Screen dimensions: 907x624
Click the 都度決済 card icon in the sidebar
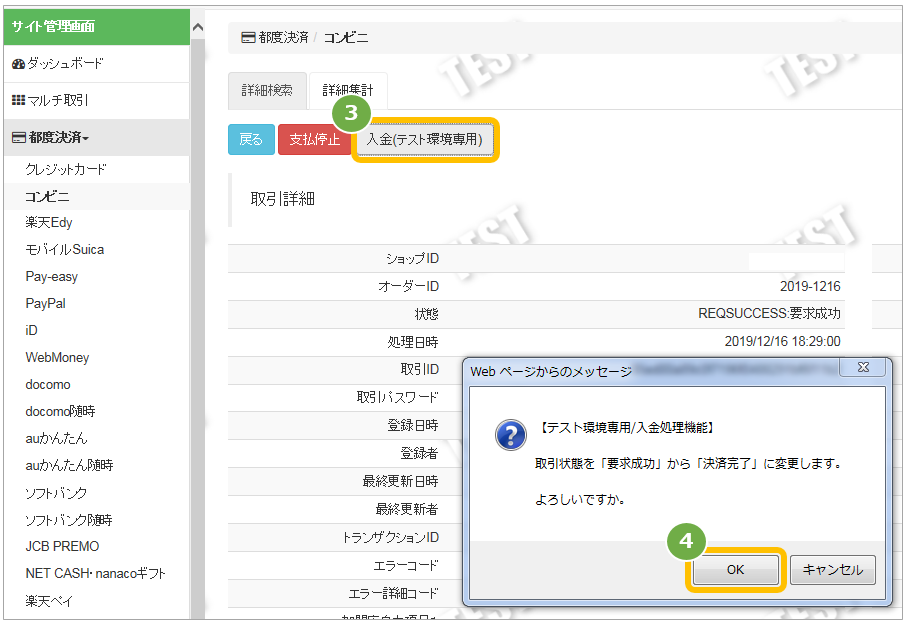19,138
